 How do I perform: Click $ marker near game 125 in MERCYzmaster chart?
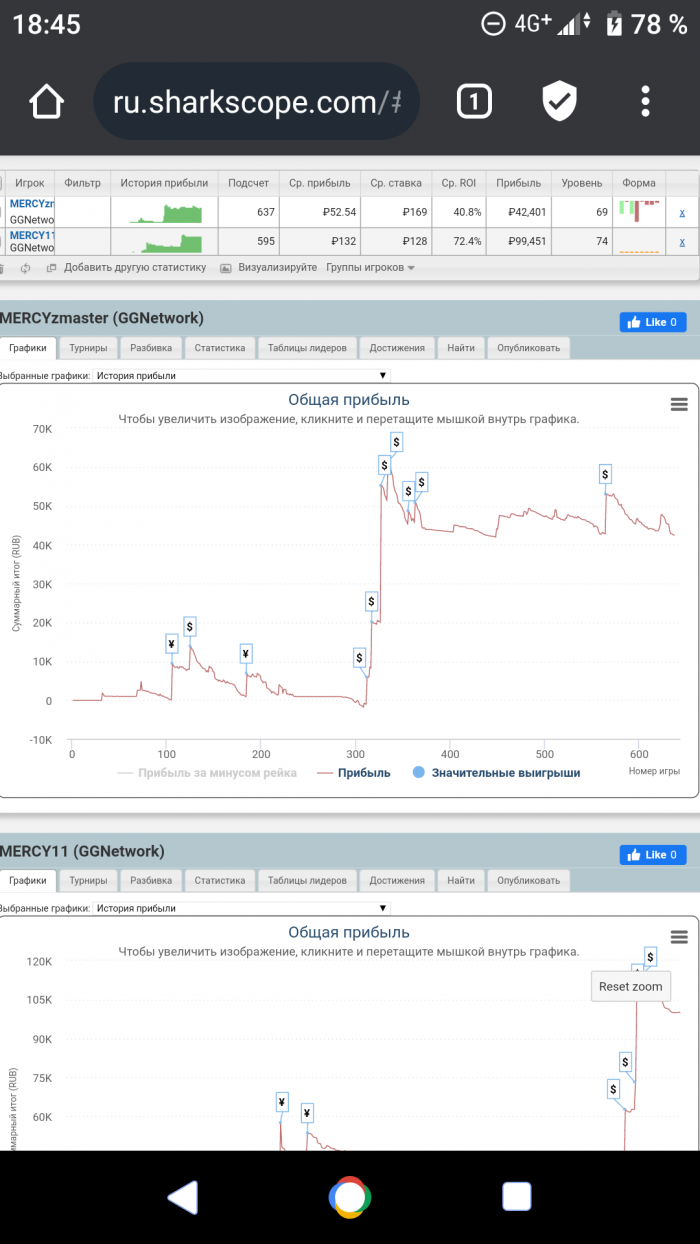pyautogui.click(x=190, y=627)
